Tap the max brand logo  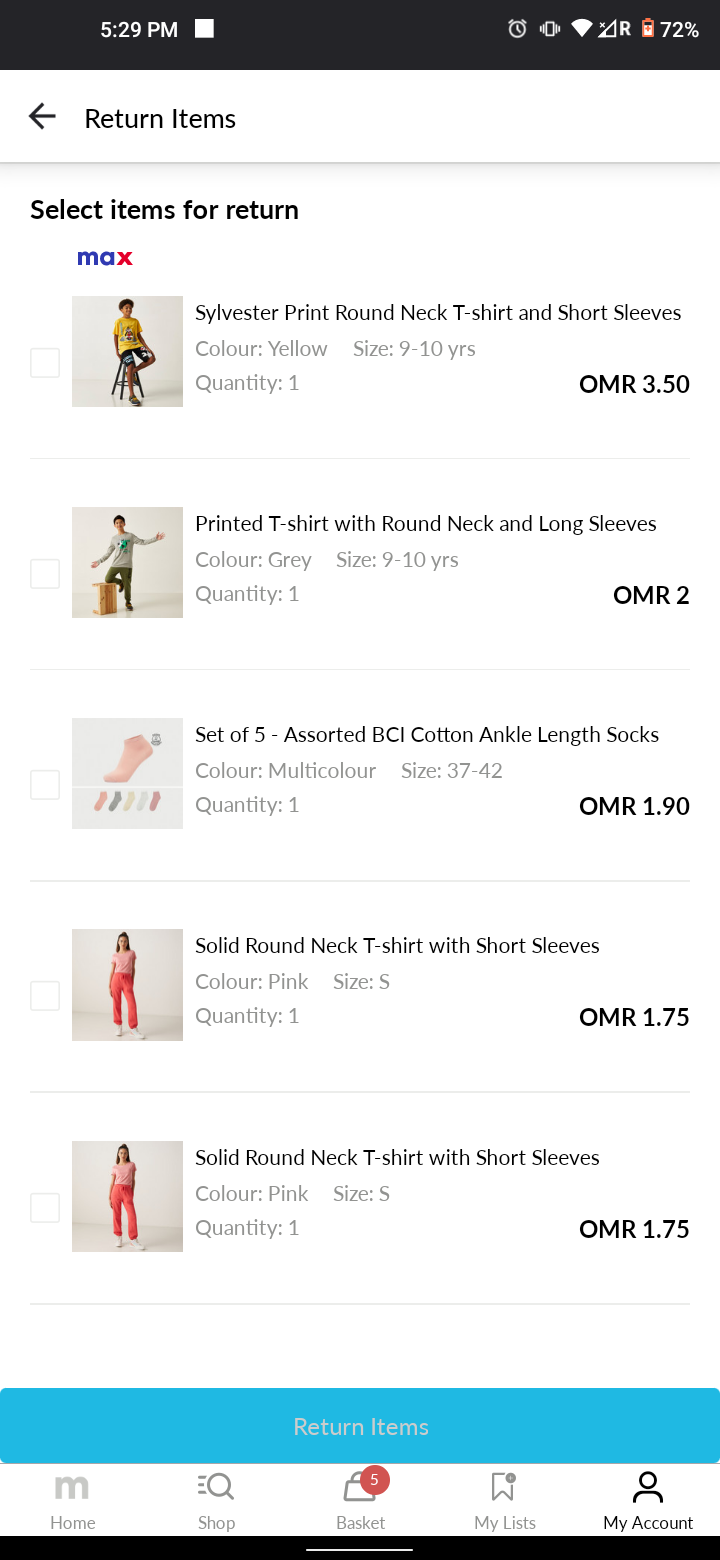[x=105, y=258]
